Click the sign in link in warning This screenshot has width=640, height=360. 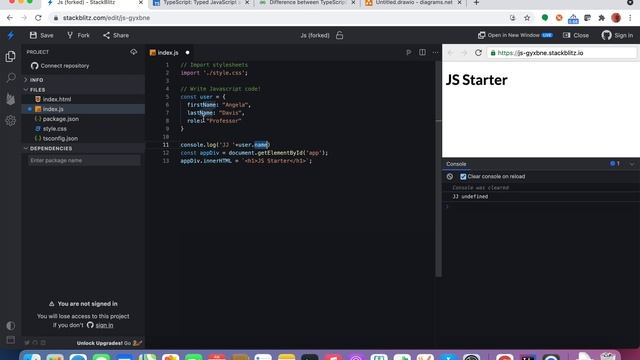coord(104,325)
